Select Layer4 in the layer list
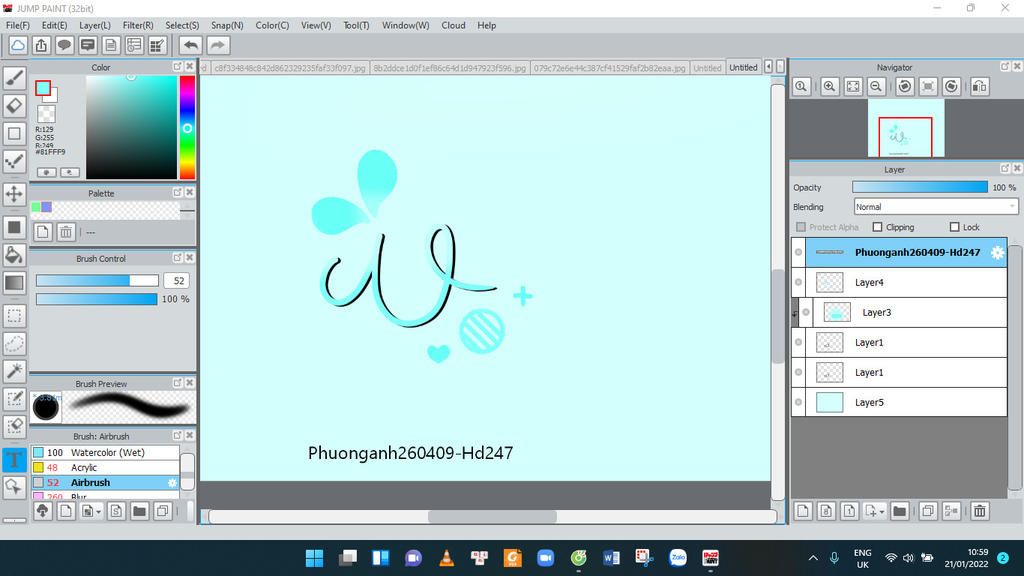This screenshot has height=576, width=1024. pyautogui.click(x=906, y=282)
